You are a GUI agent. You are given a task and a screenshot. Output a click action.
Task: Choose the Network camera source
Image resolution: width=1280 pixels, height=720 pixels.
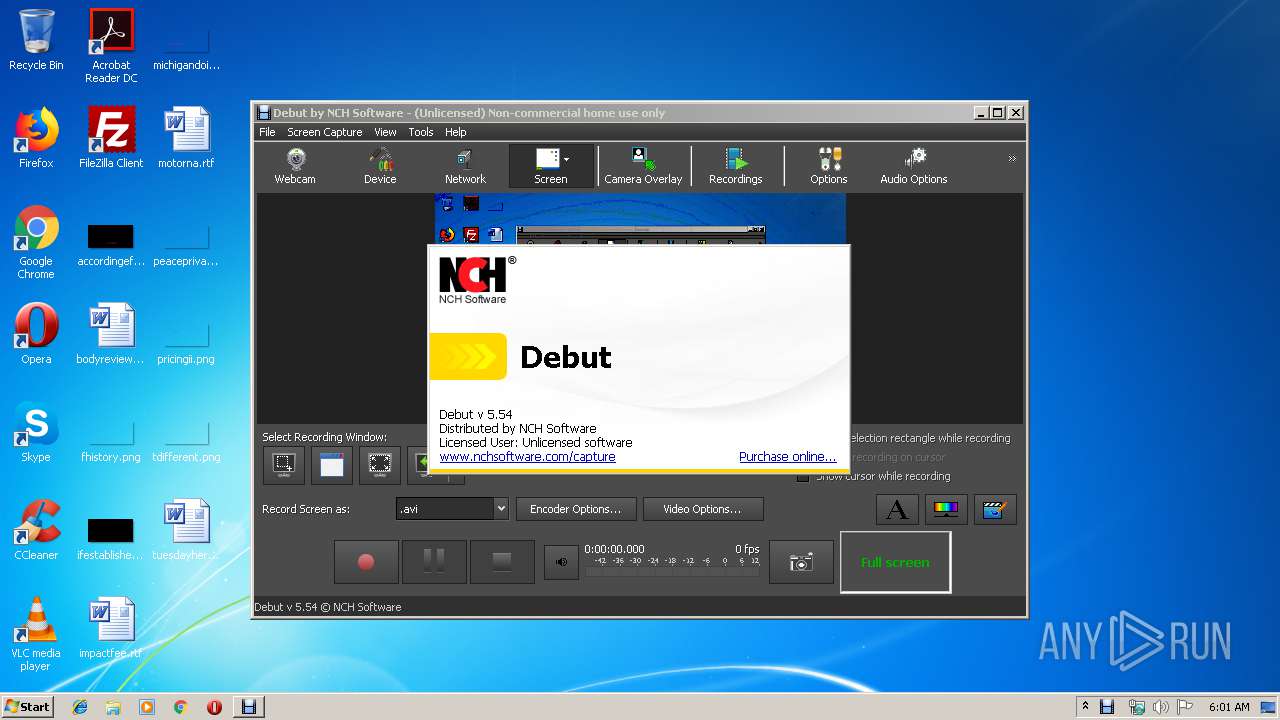(465, 166)
